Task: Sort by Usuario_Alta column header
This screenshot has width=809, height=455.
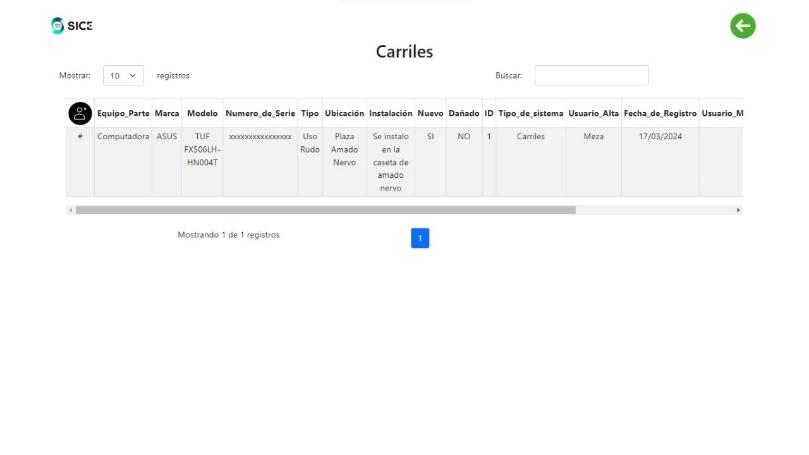Action: coord(593,113)
